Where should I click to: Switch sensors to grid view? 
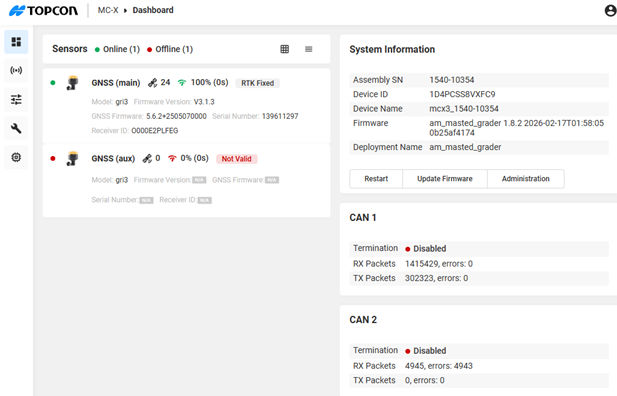point(284,49)
